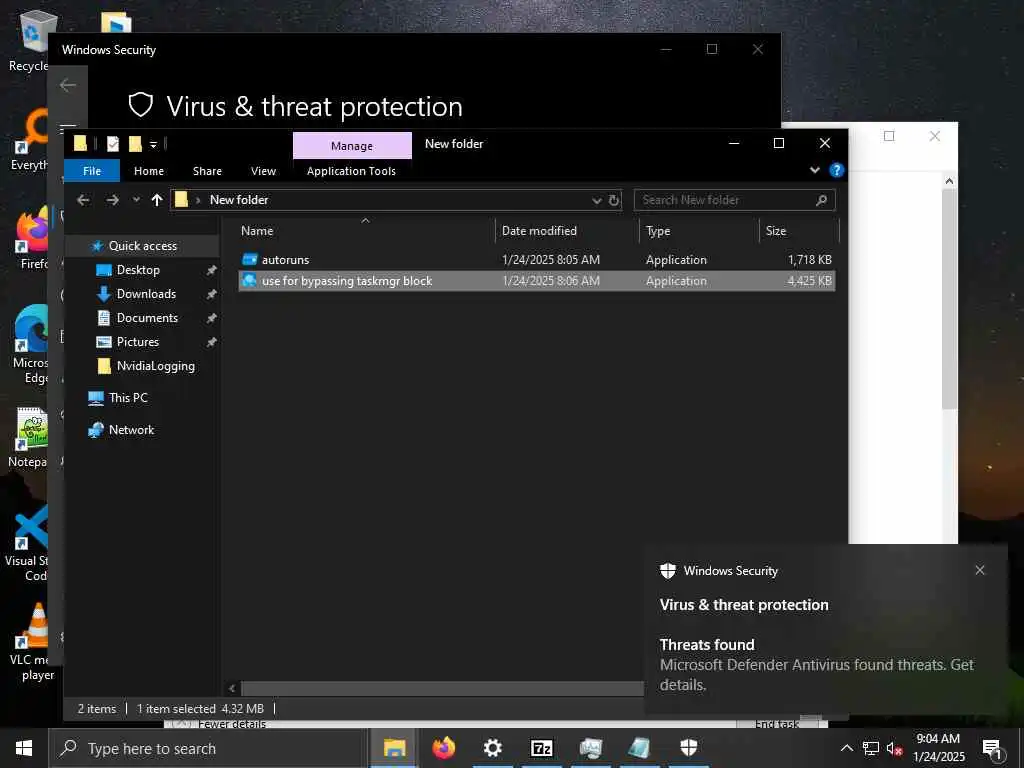Click vertical scrollbar in white background window
Screen dimensions: 1024x768
[x=949, y=300]
